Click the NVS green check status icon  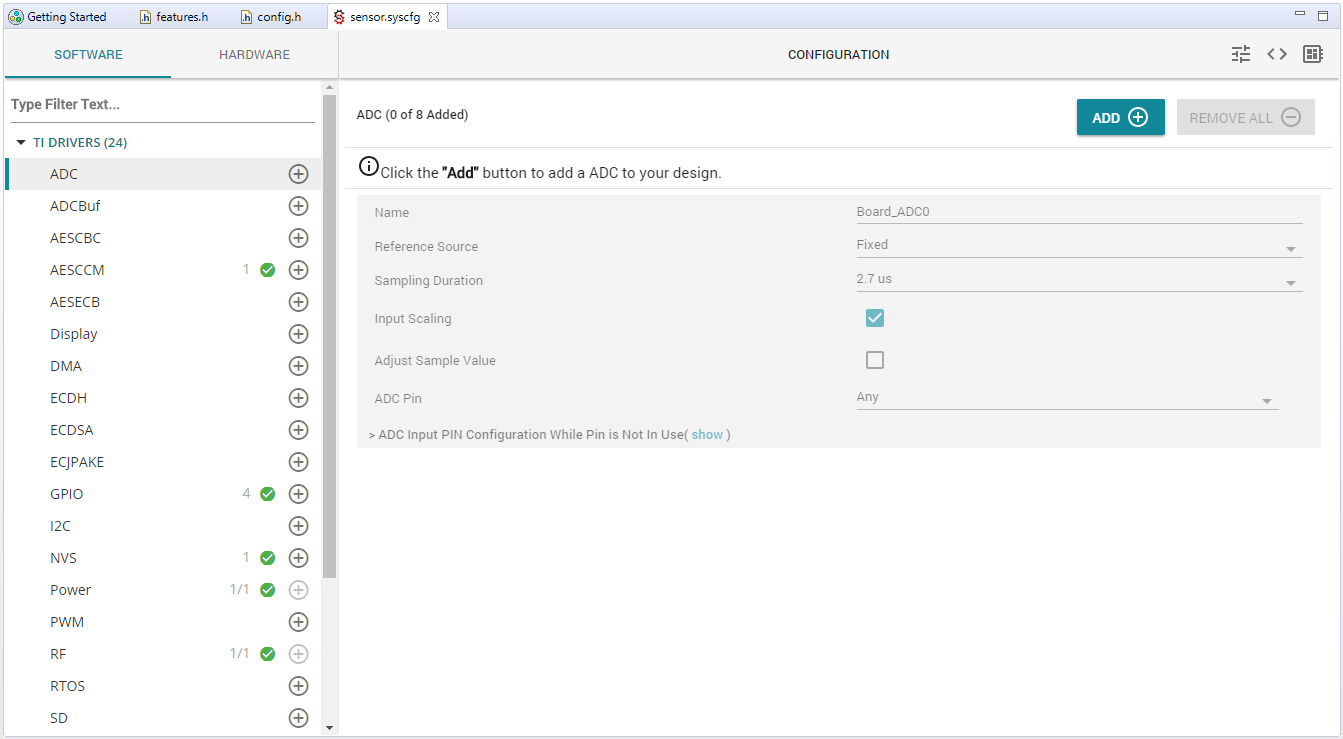point(267,558)
